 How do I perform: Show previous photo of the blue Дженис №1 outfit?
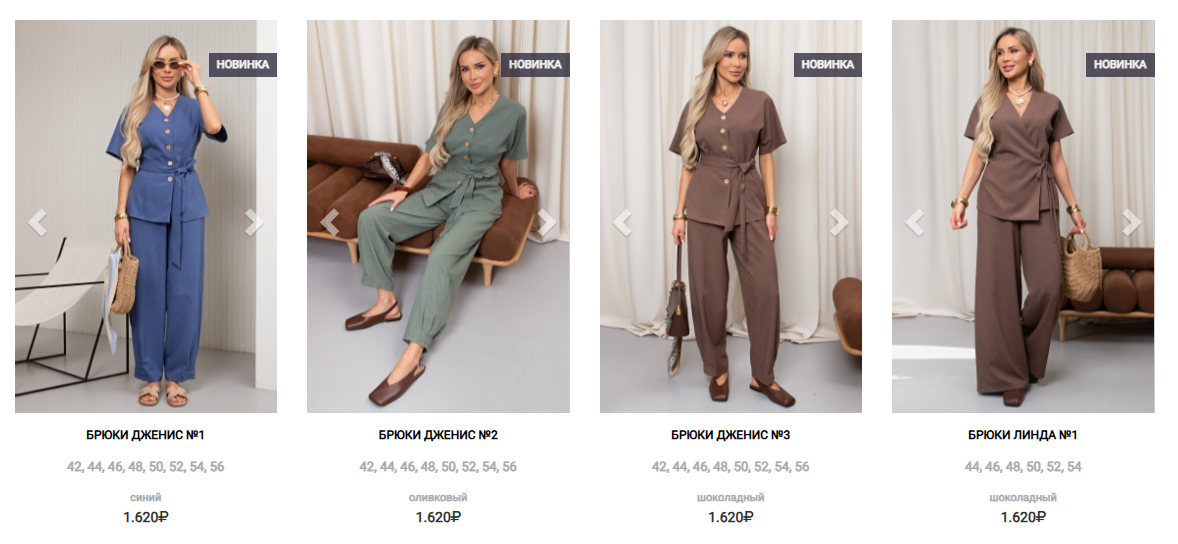click(37, 222)
